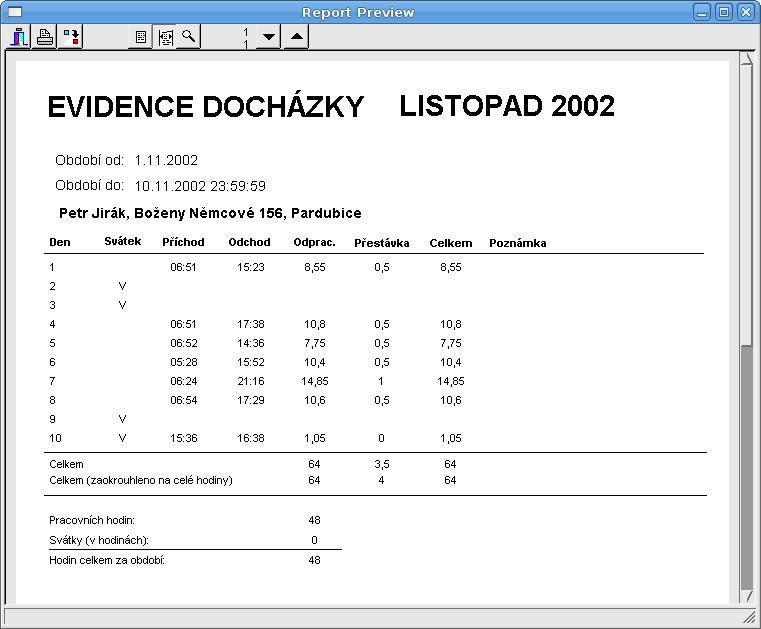Click the scrollbar up arrow at top

pyautogui.click(x=746, y=60)
